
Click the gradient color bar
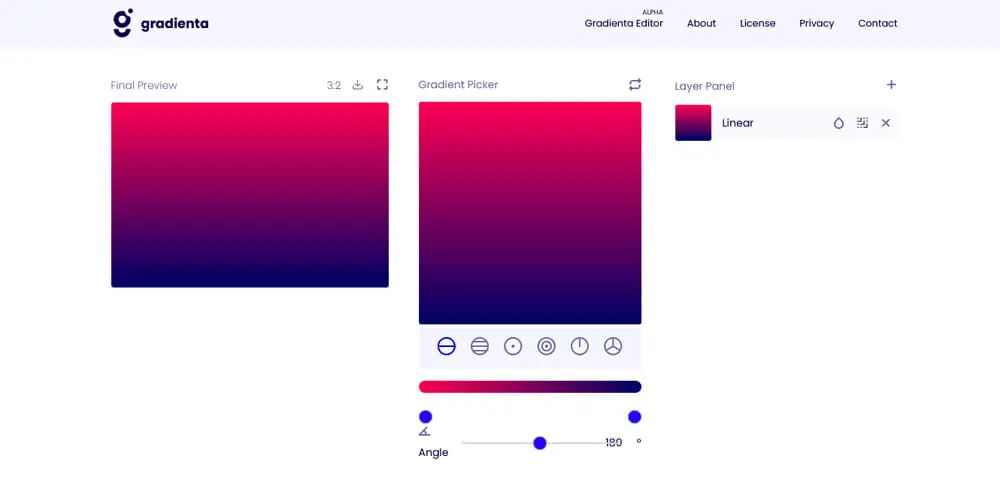click(x=530, y=387)
